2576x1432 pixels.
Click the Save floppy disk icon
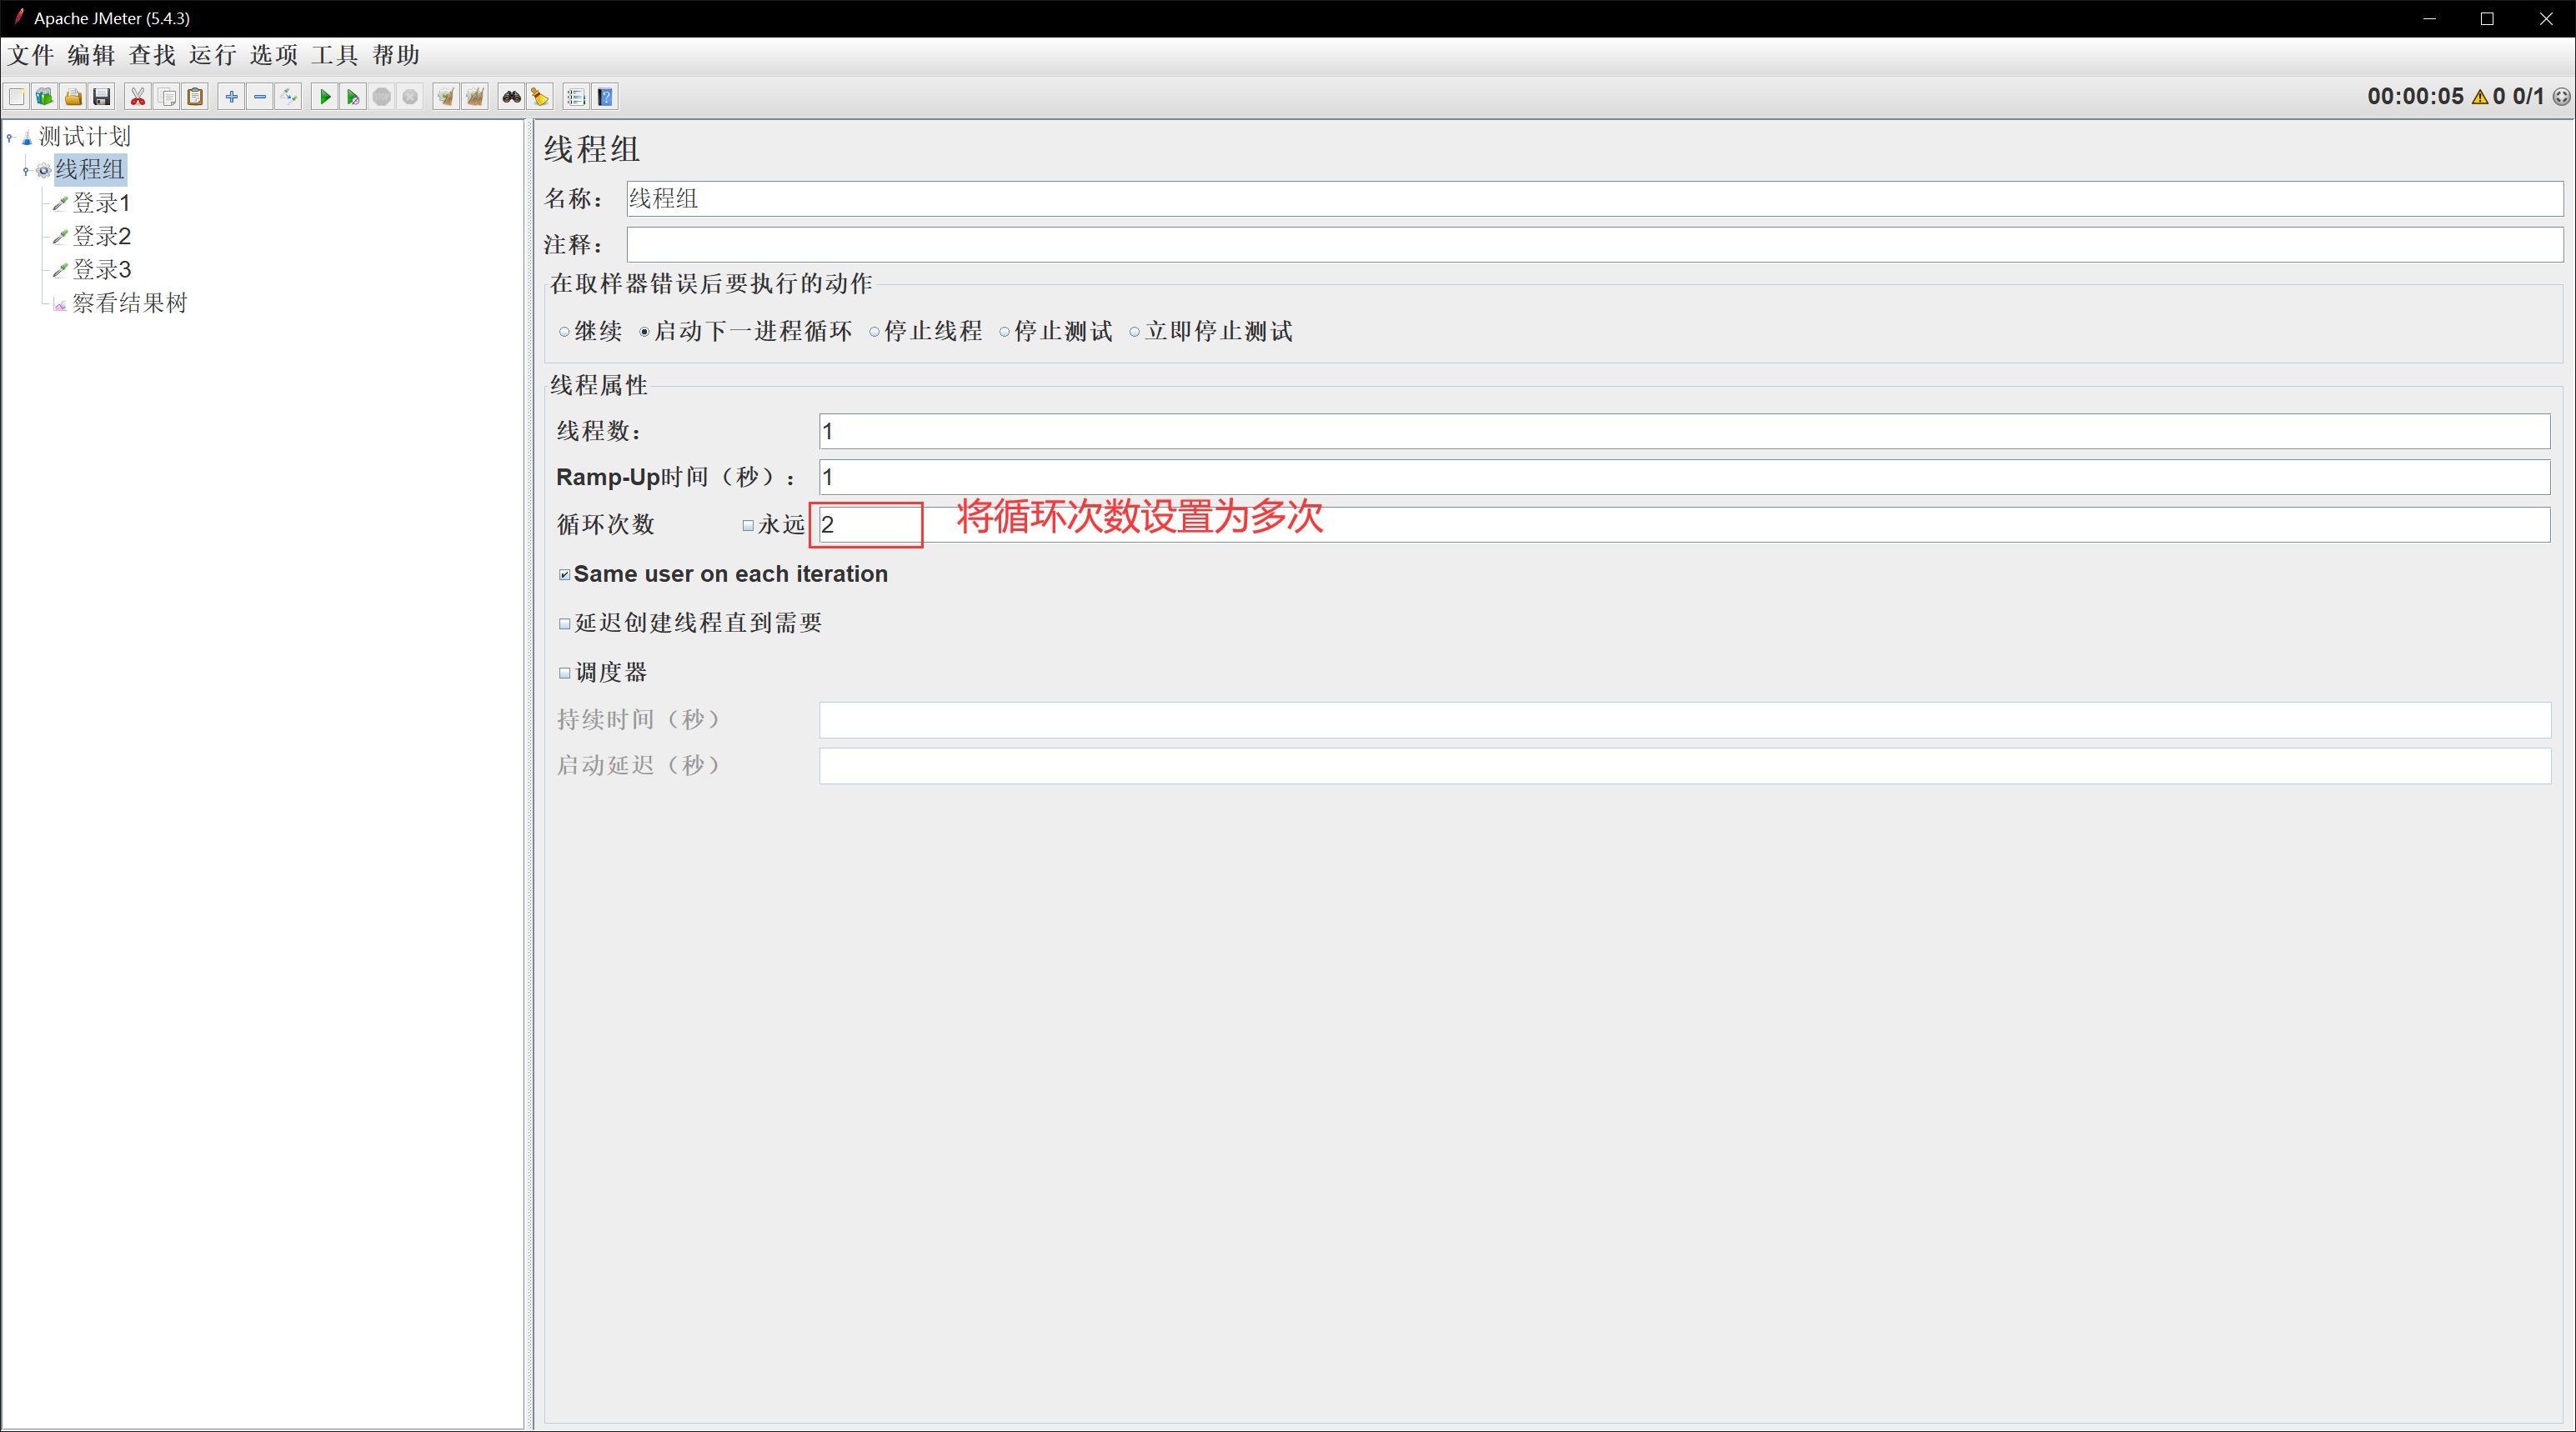(x=102, y=97)
